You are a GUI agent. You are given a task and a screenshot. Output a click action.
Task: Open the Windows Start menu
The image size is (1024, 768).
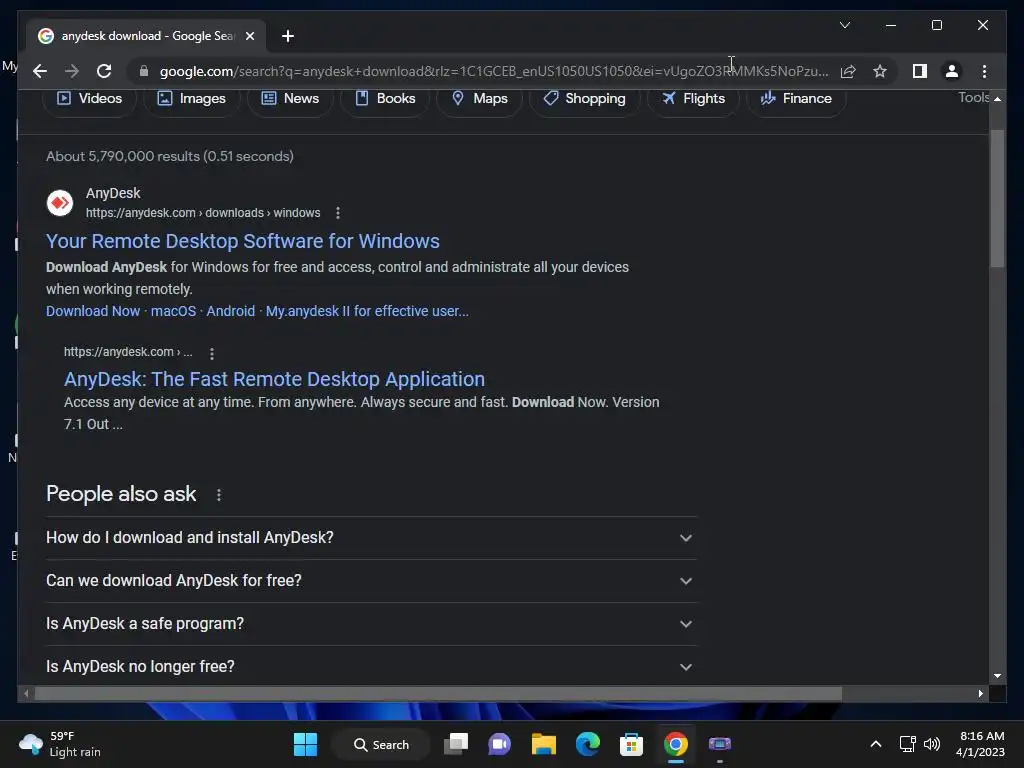click(305, 744)
